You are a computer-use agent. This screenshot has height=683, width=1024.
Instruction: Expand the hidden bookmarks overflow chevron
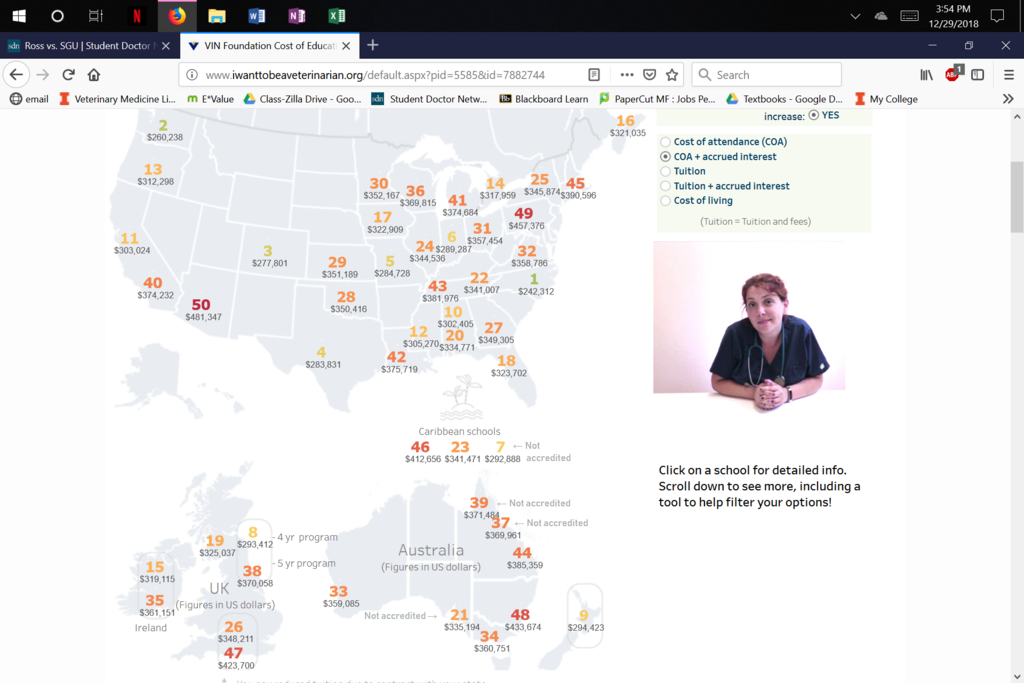click(1008, 99)
